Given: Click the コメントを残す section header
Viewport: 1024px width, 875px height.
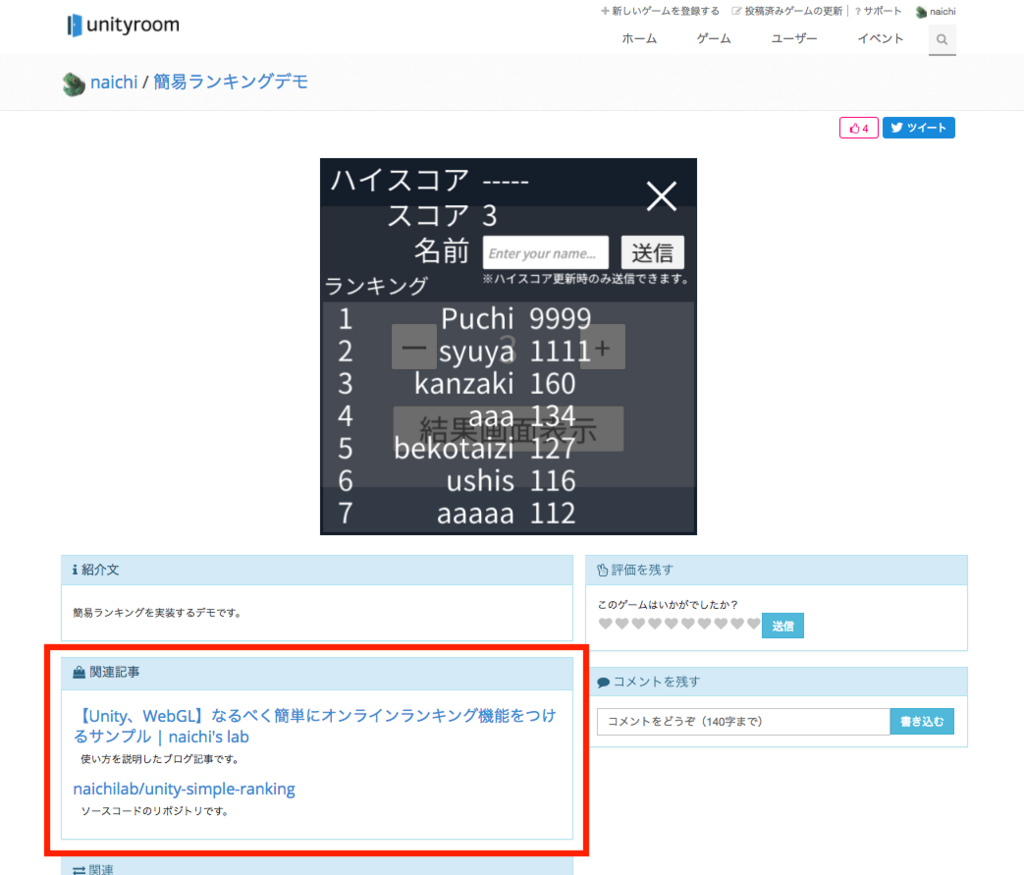Looking at the screenshot, I should (776, 682).
